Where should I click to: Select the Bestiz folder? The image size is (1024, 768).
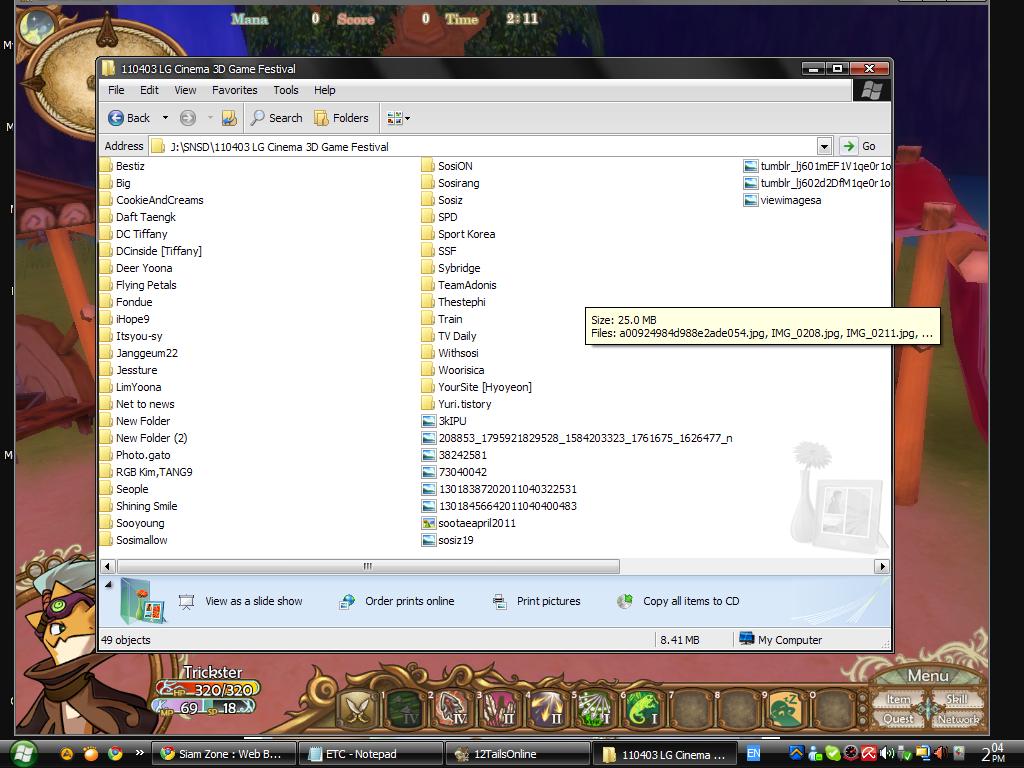(x=123, y=166)
